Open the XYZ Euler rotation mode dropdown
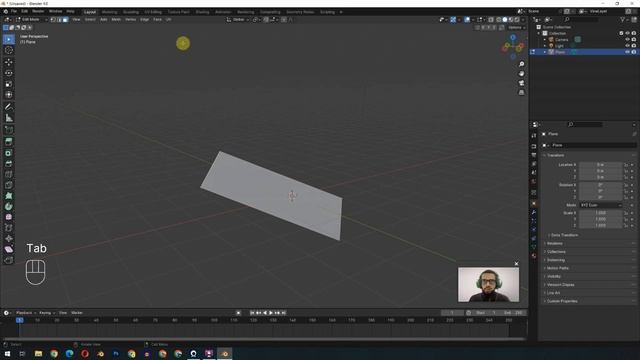Image resolution: width=640 pixels, height=360 pixels. 601,205
